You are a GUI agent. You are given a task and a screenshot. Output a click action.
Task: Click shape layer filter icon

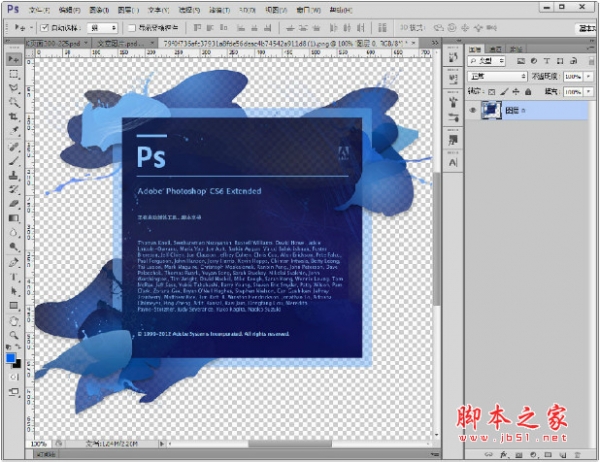560,61
